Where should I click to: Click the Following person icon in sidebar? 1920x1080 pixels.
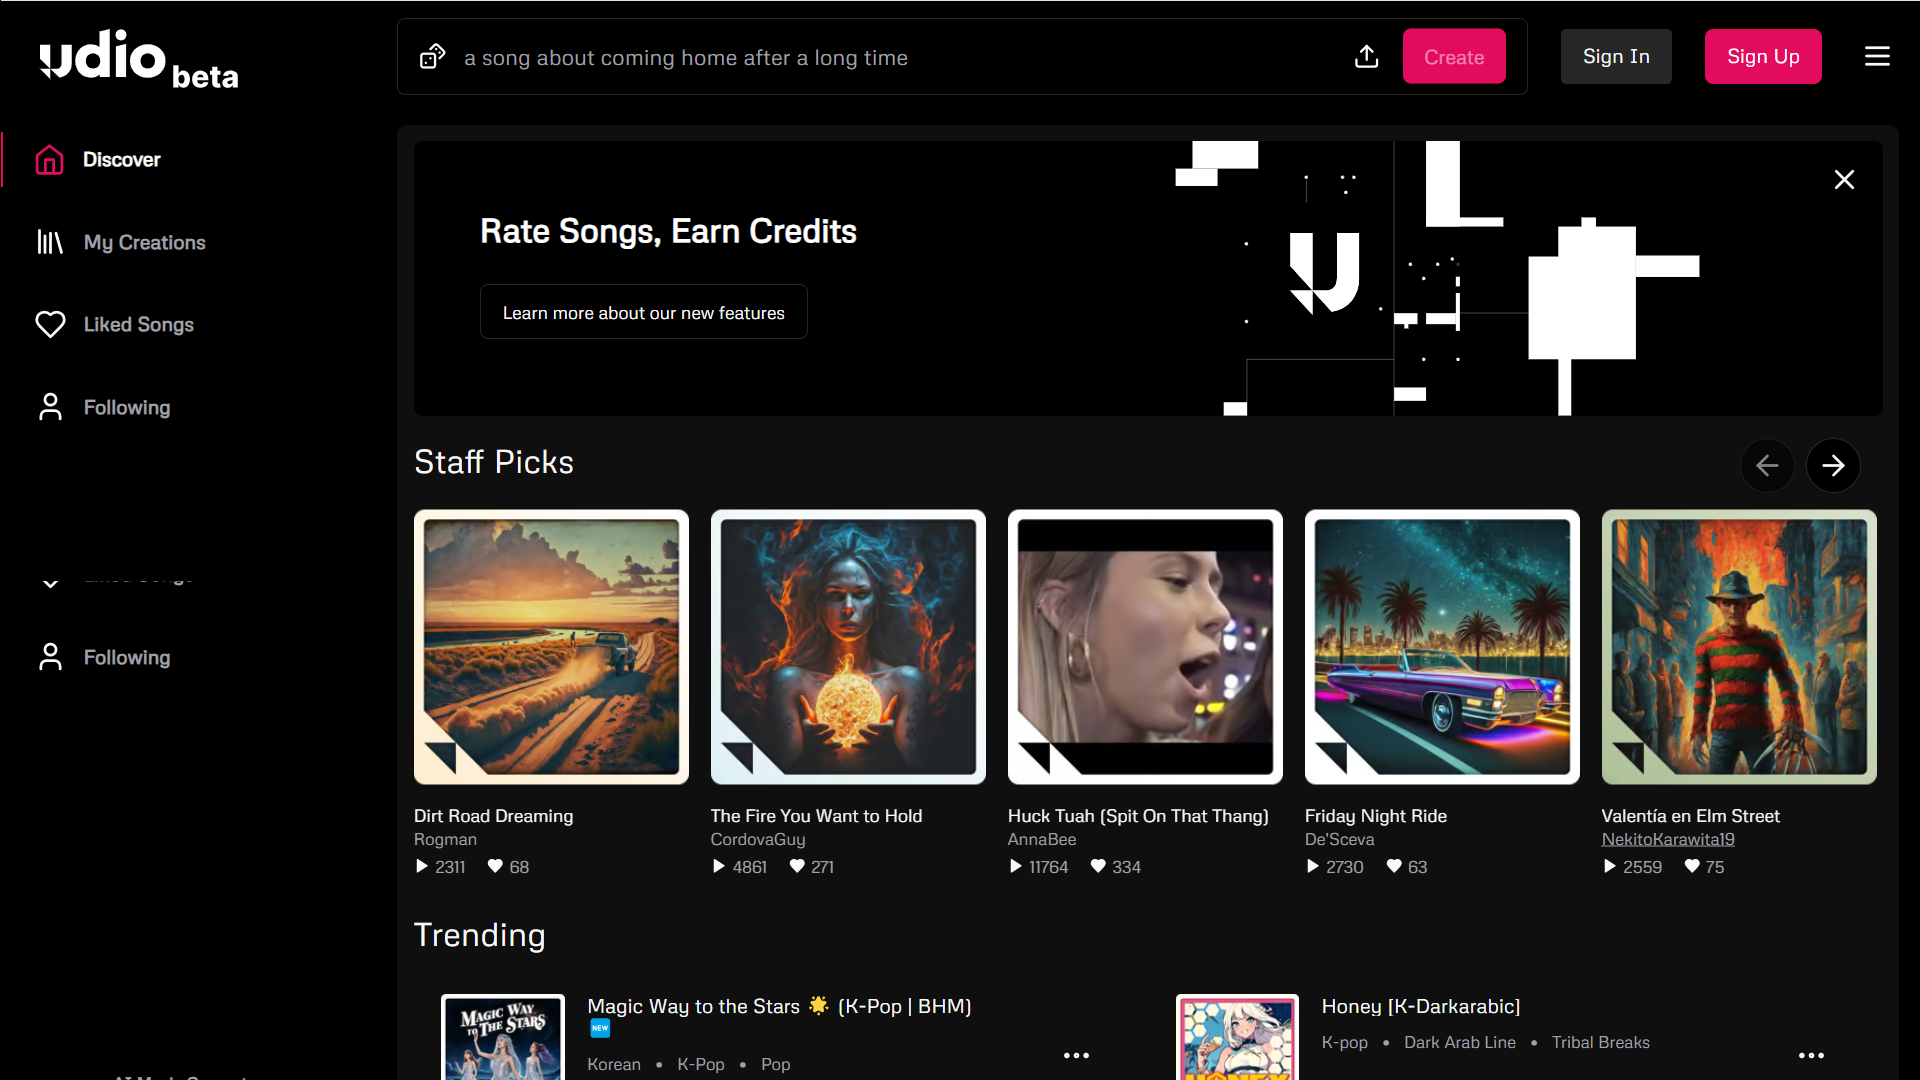[49, 406]
